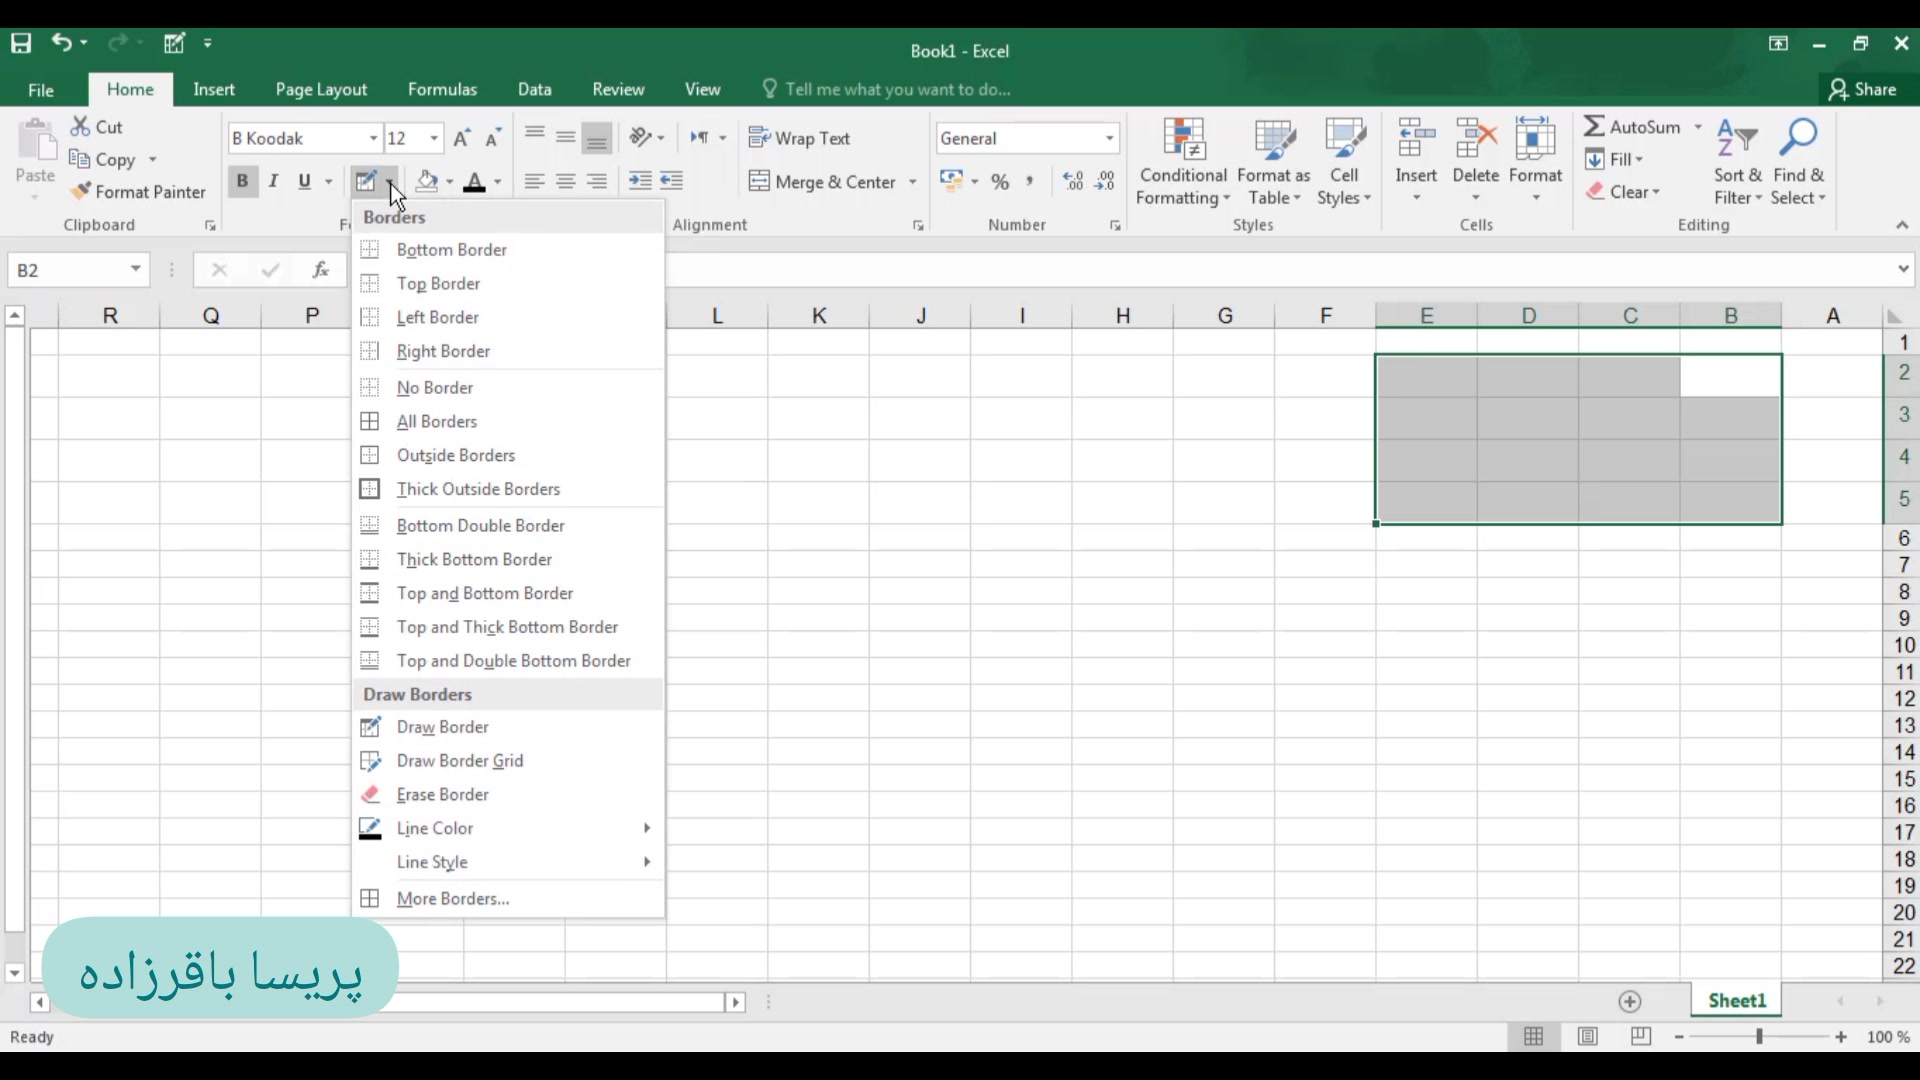This screenshot has height=1080, width=1920.
Task: Click the Percent Style icon
Action: [x=1000, y=182]
